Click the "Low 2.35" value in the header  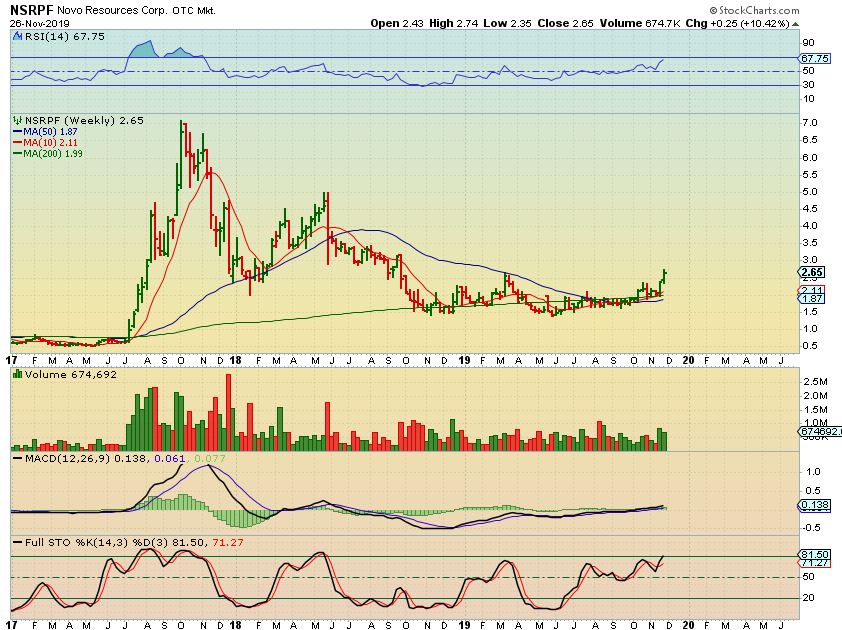508,24
